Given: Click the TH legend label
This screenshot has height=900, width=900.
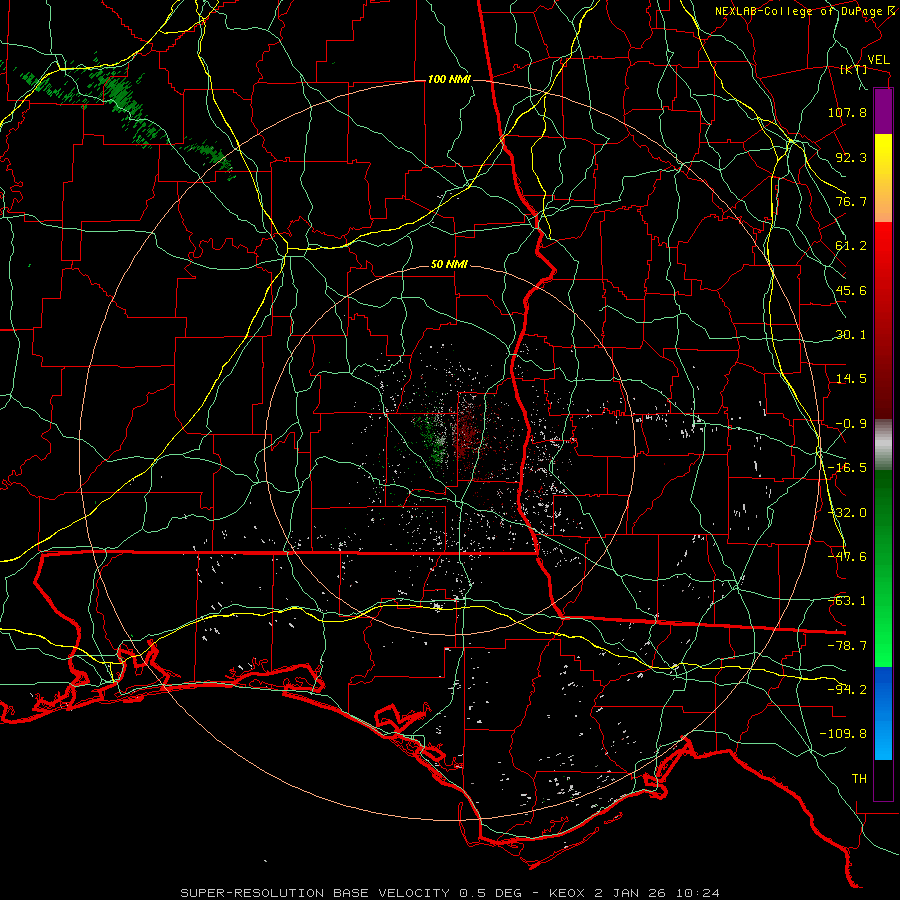Looking at the screenshot, I should tap(859, 779).
